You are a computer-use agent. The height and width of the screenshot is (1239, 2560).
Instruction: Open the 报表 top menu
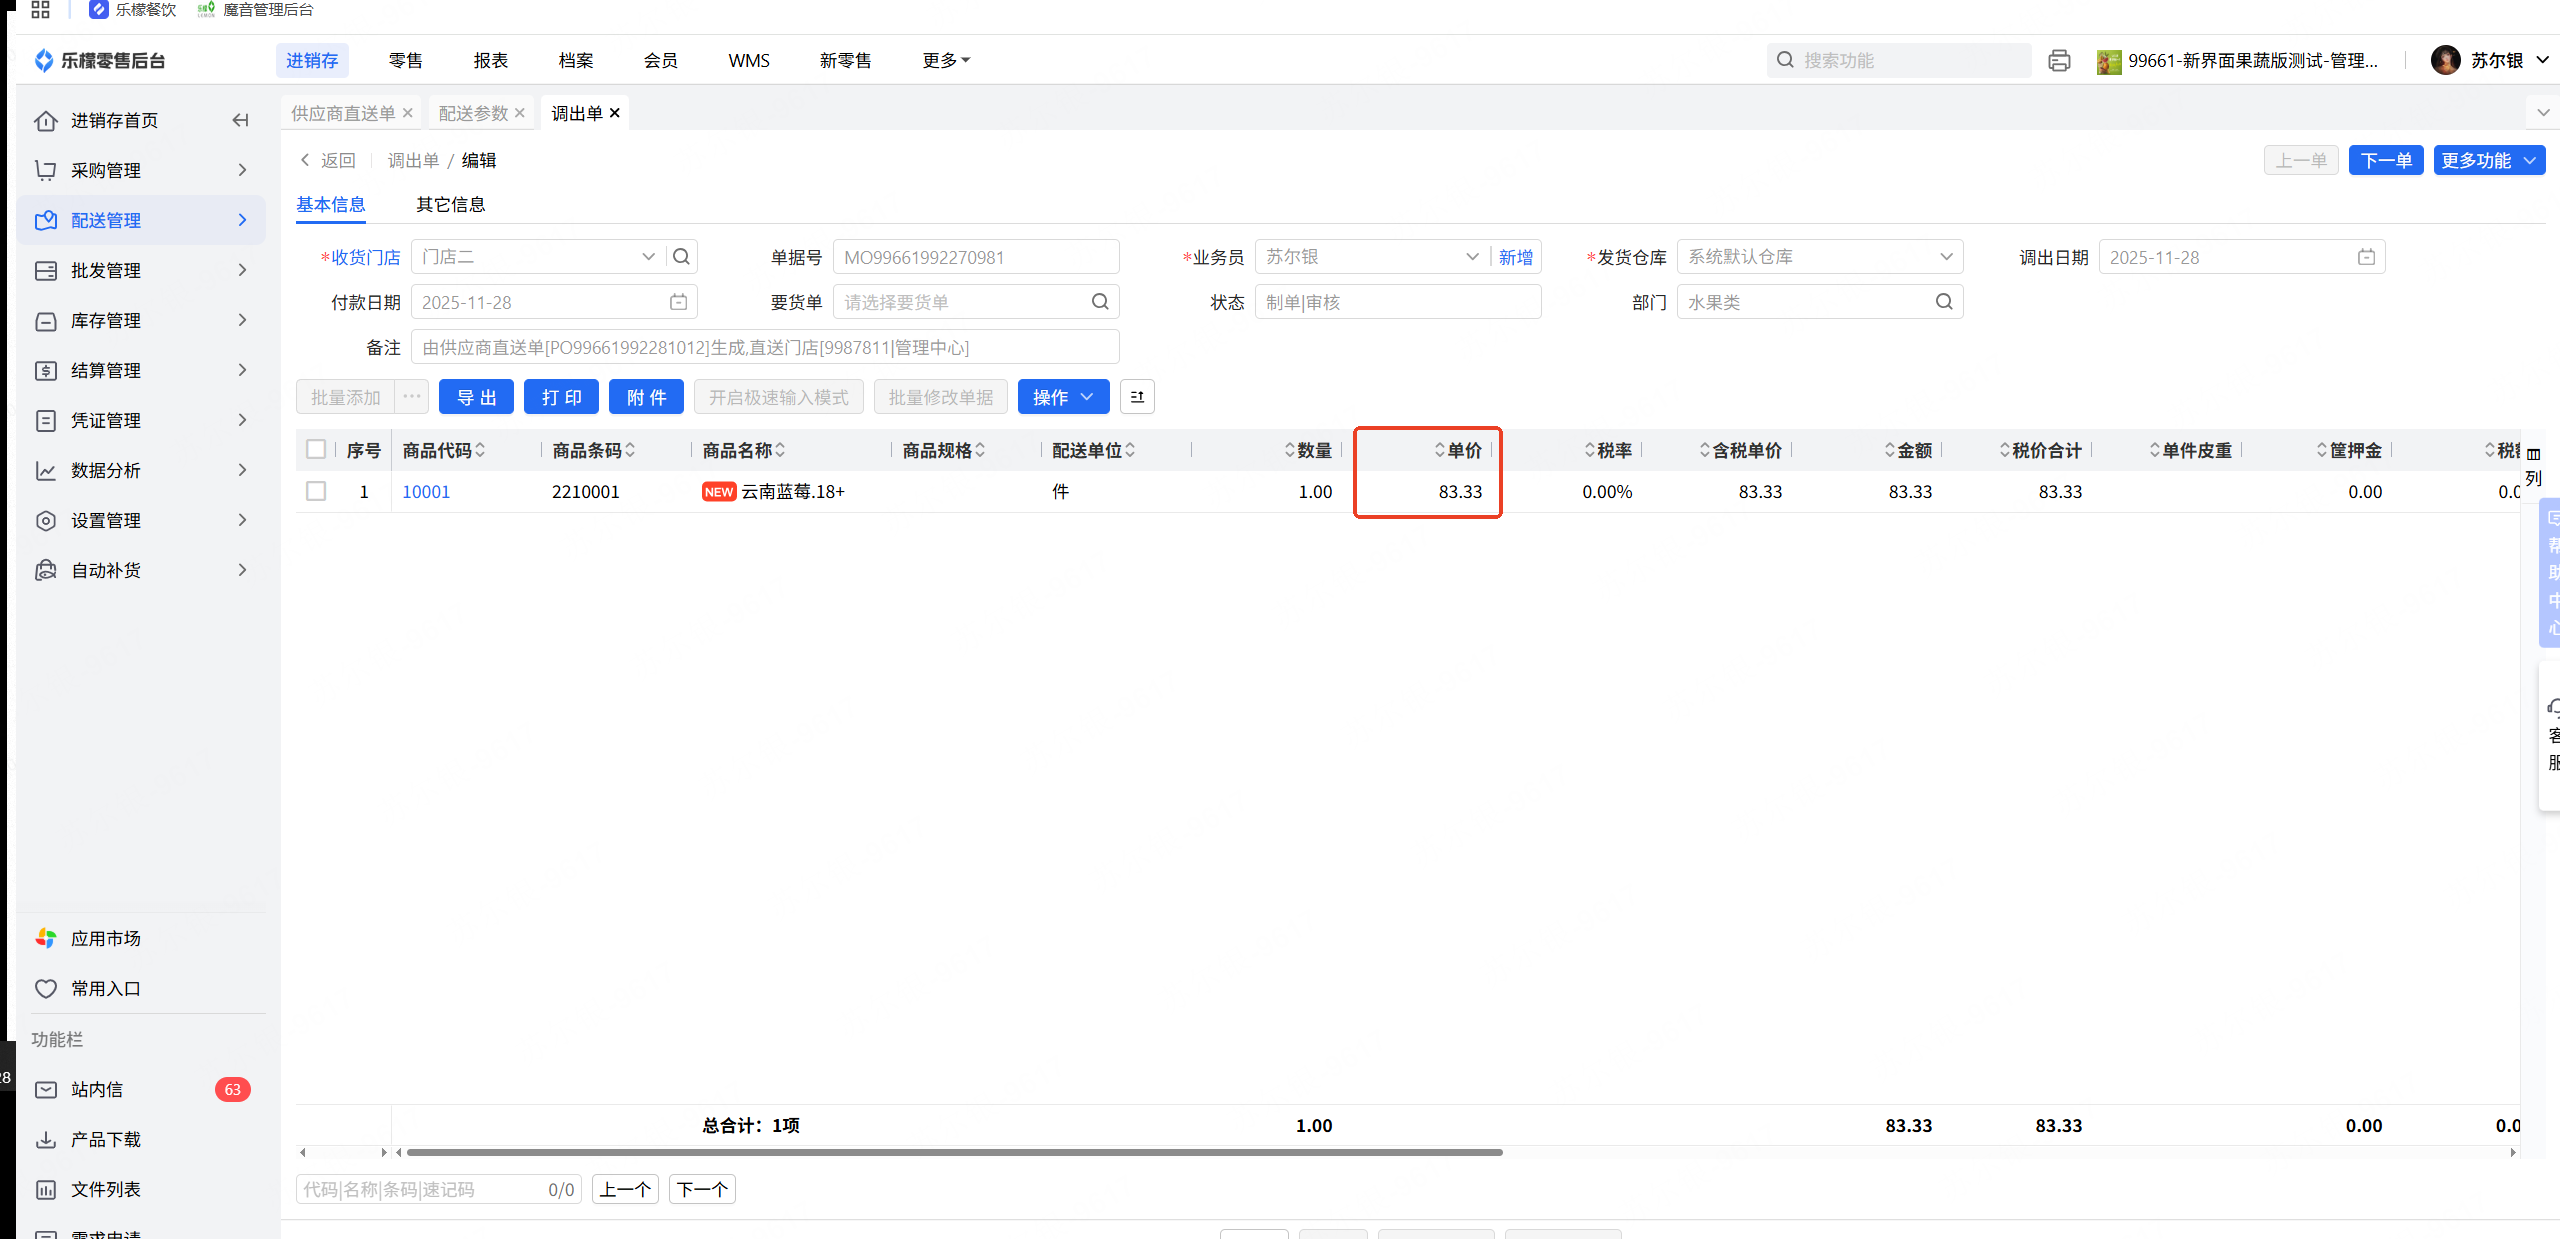pos(490,61)
